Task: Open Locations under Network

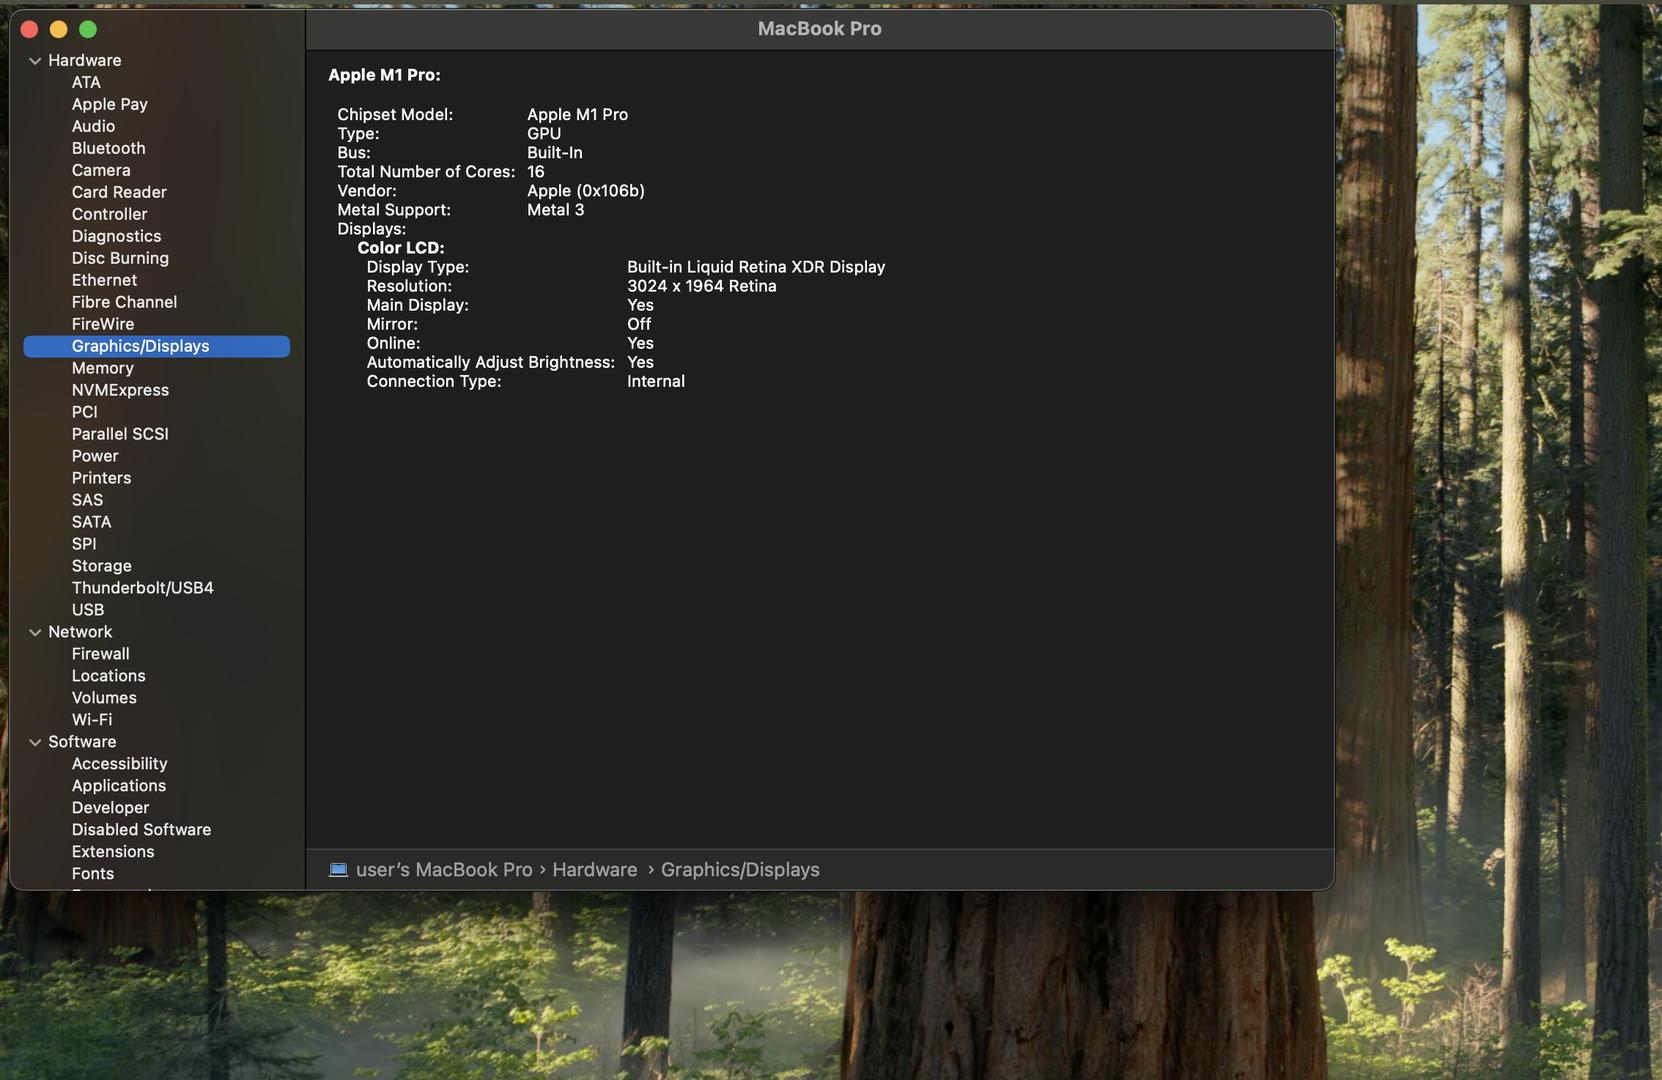Action: [x=108, y=676]
